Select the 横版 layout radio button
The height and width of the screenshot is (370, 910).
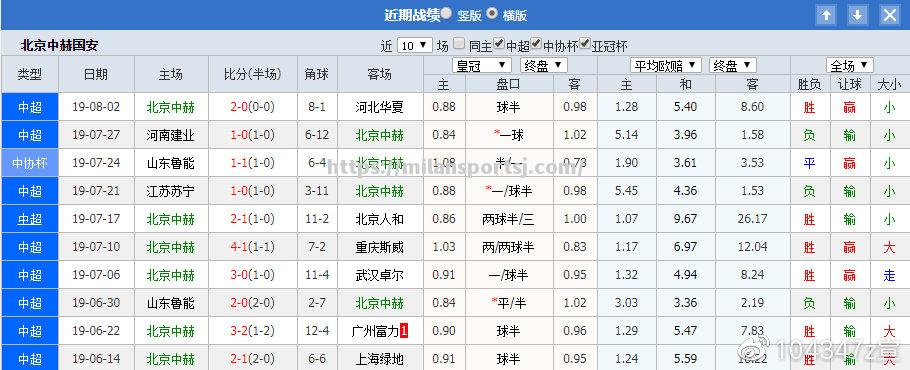(x=492, y=13)
